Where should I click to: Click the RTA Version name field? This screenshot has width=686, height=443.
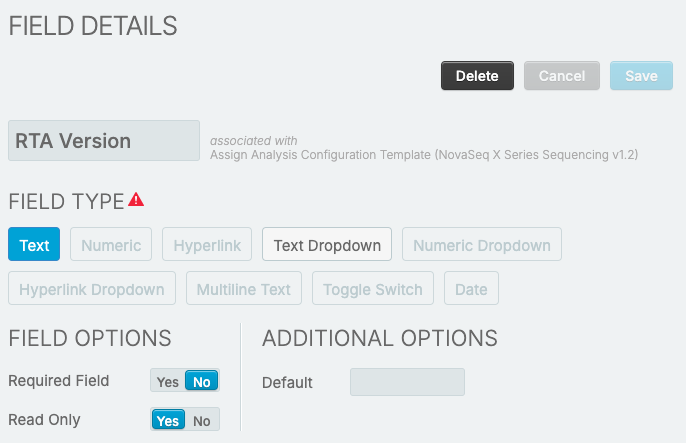pos(104,141)
